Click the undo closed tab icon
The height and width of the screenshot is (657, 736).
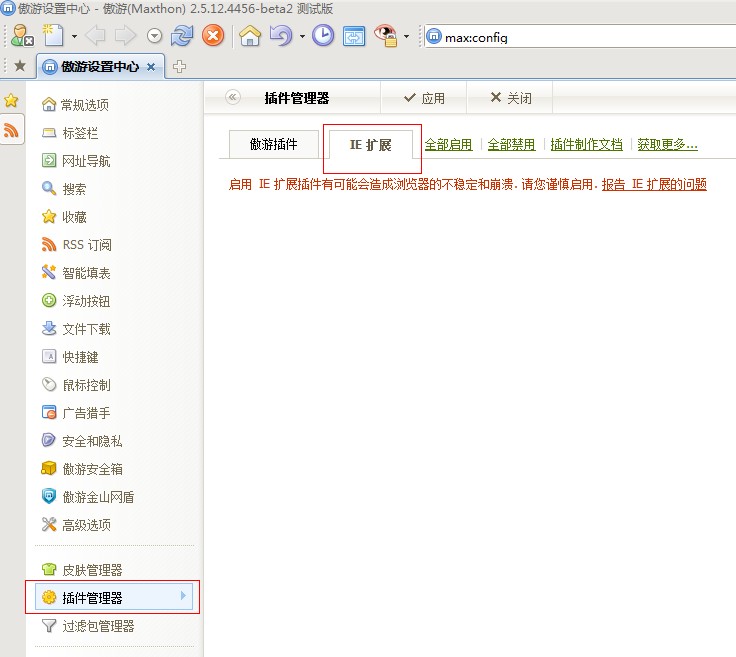pos(281,36)
